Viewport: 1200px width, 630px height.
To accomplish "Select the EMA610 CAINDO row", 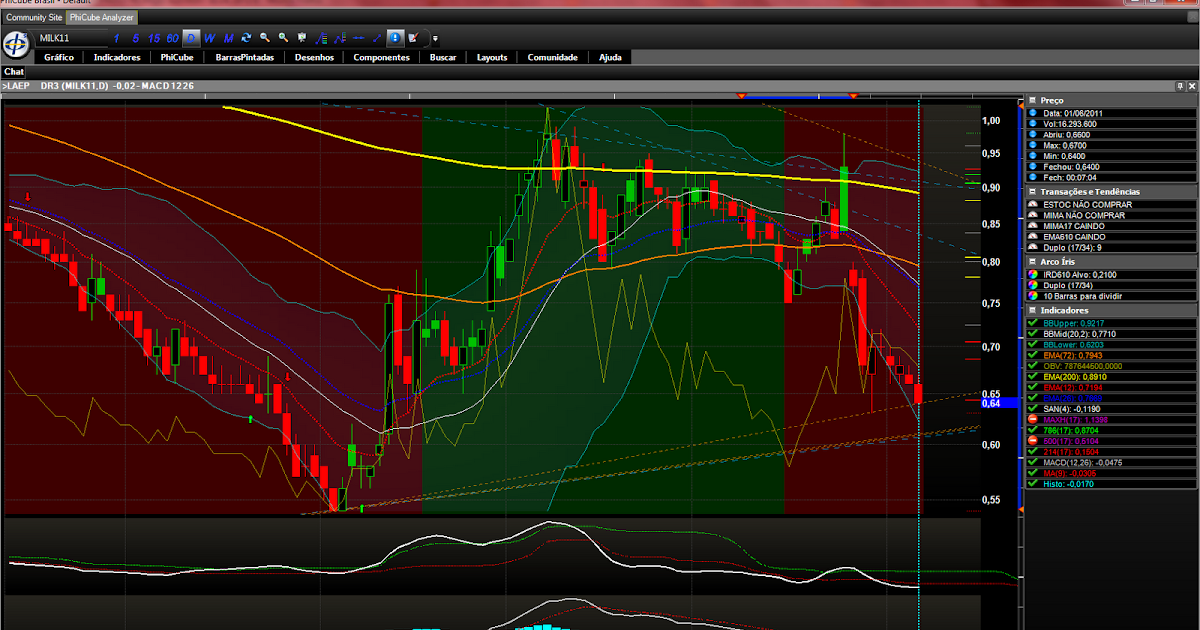I will click(x=1112, y=236).
